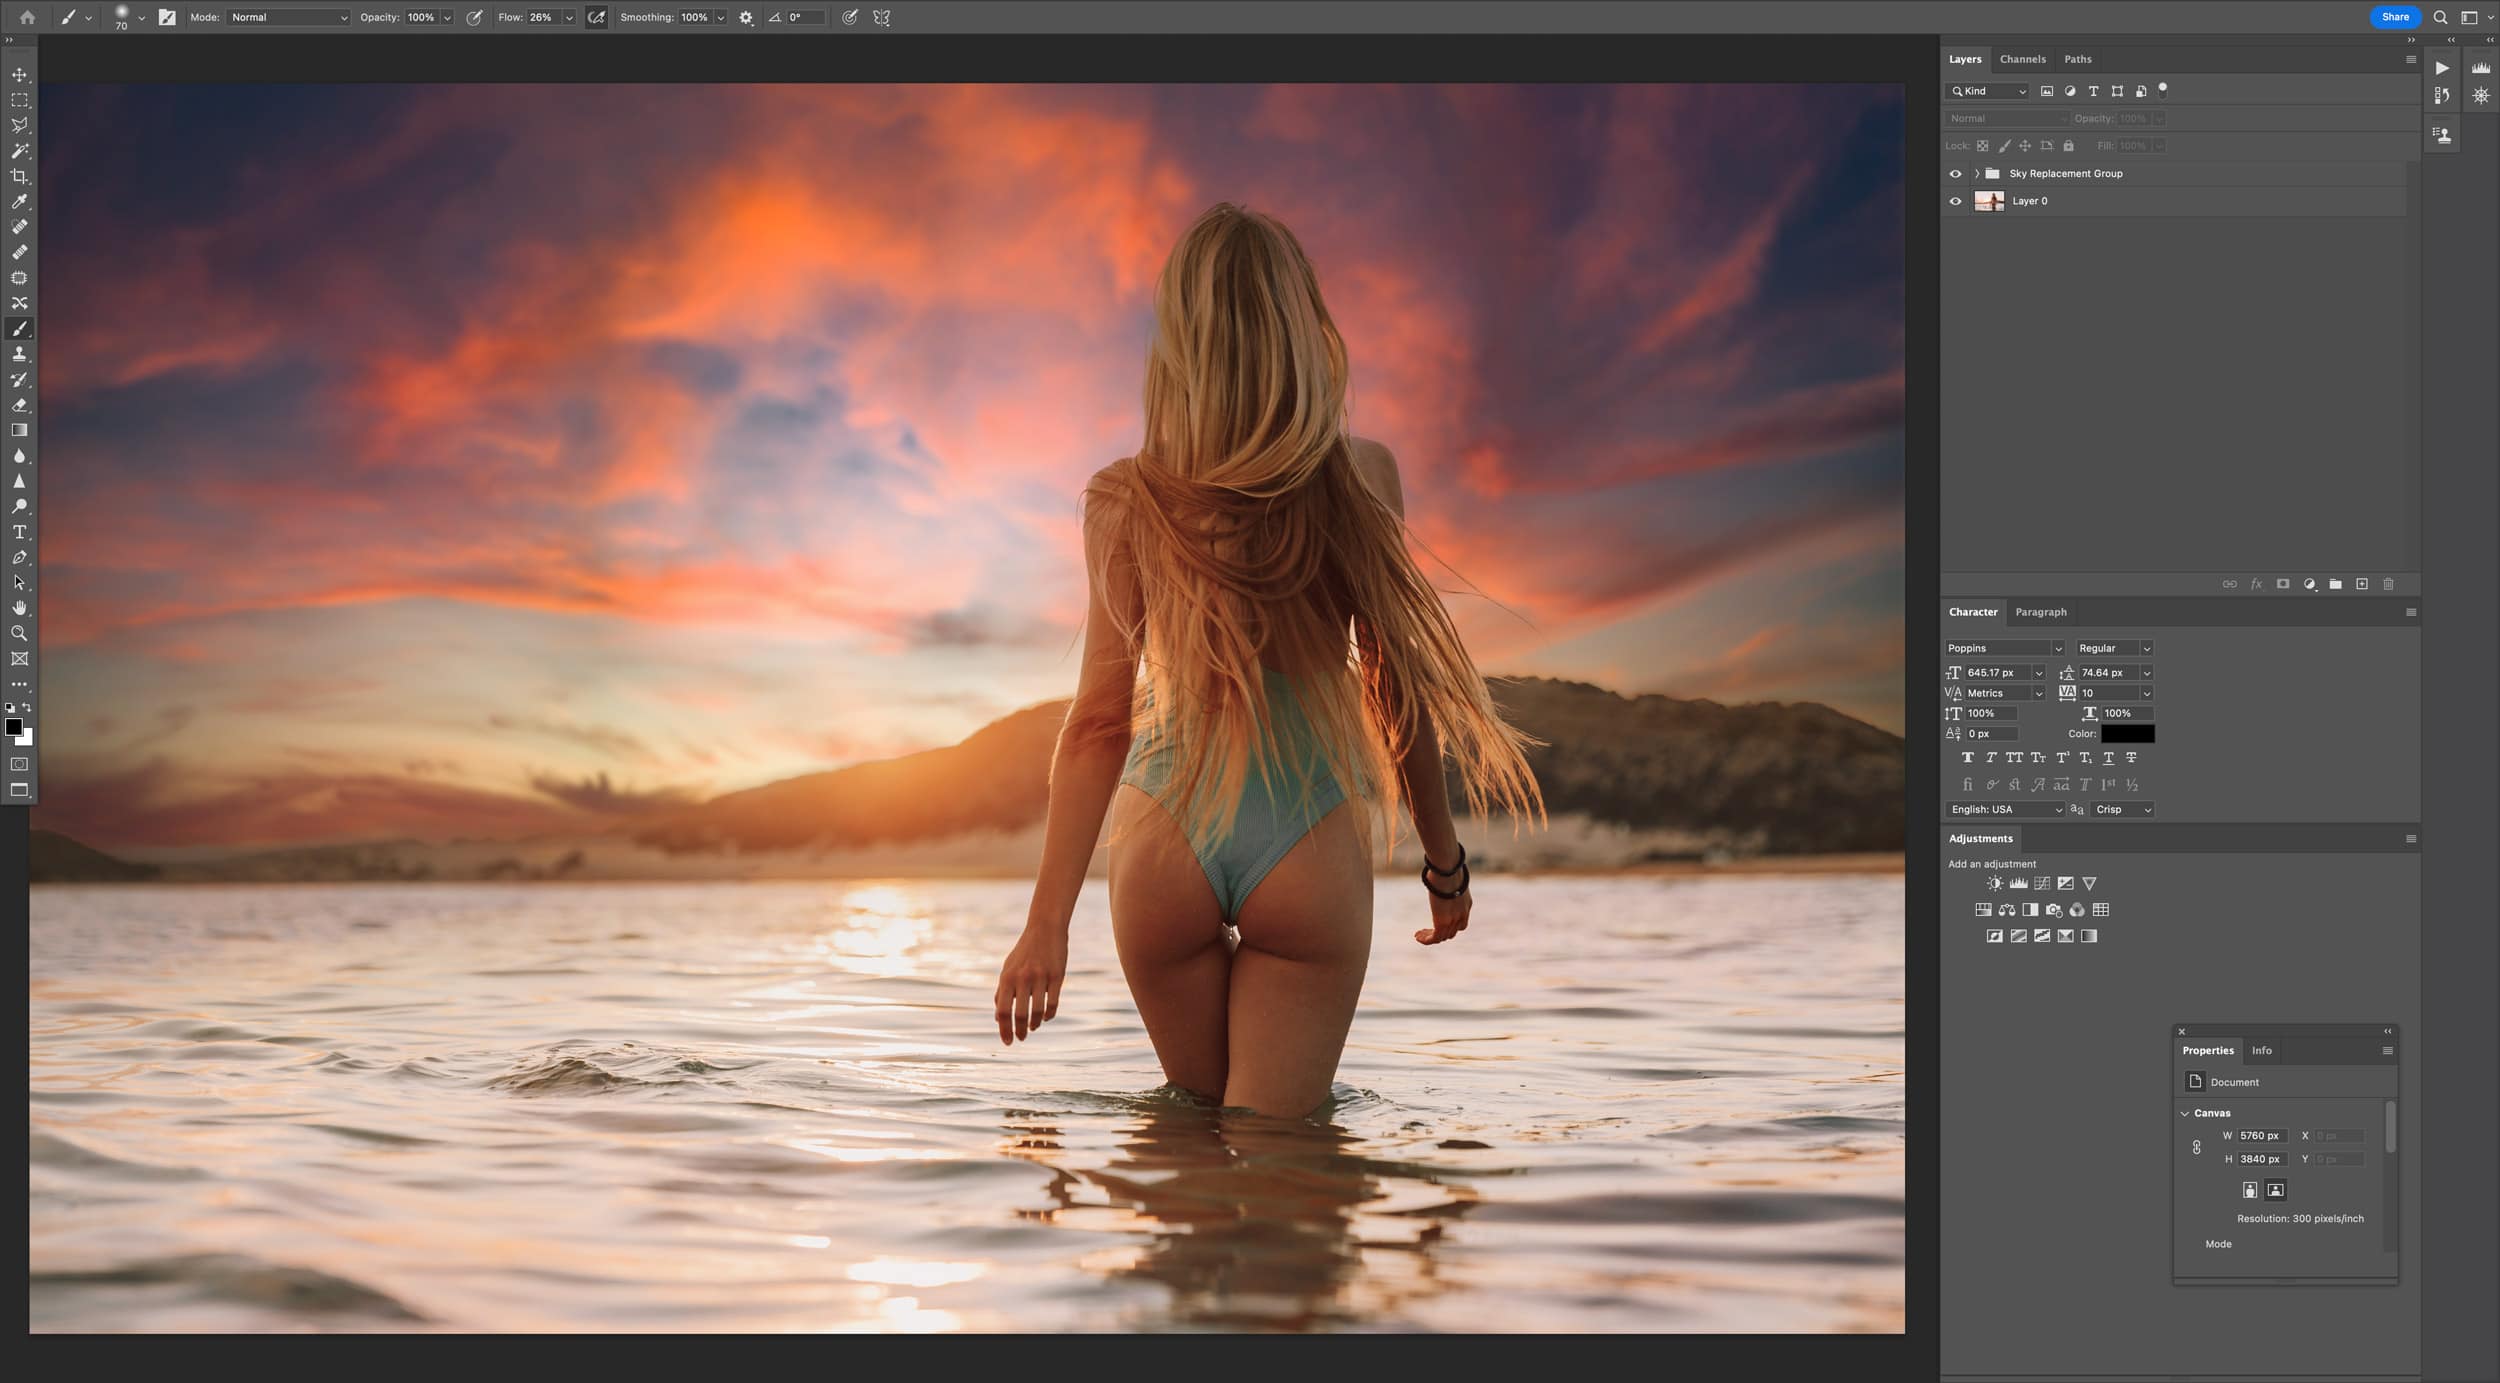Create a new layer using the plus icon
The height and width of the screenshot is (1383, 2500).
2362,584
